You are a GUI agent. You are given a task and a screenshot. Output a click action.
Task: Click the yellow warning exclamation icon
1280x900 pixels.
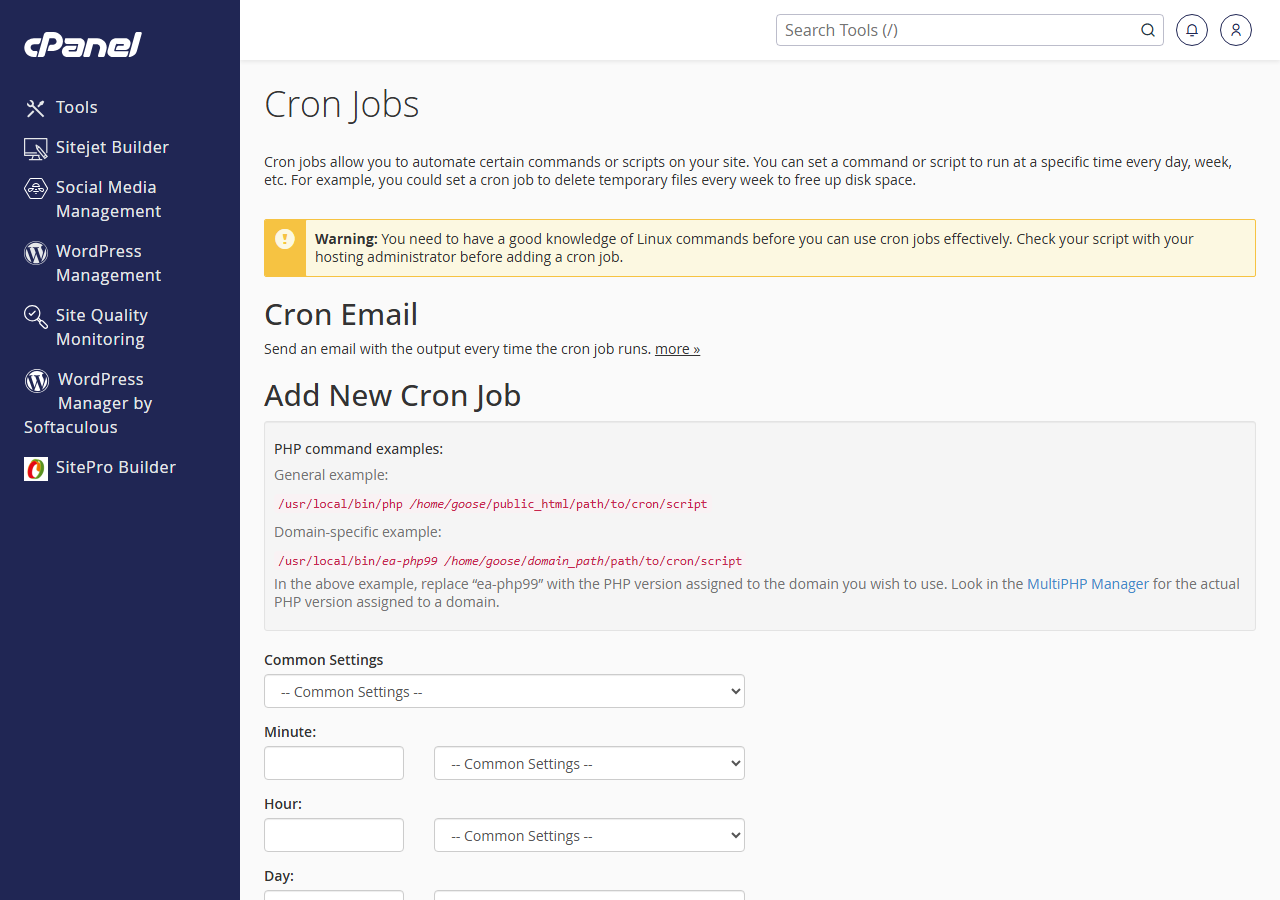click(285, 239)
